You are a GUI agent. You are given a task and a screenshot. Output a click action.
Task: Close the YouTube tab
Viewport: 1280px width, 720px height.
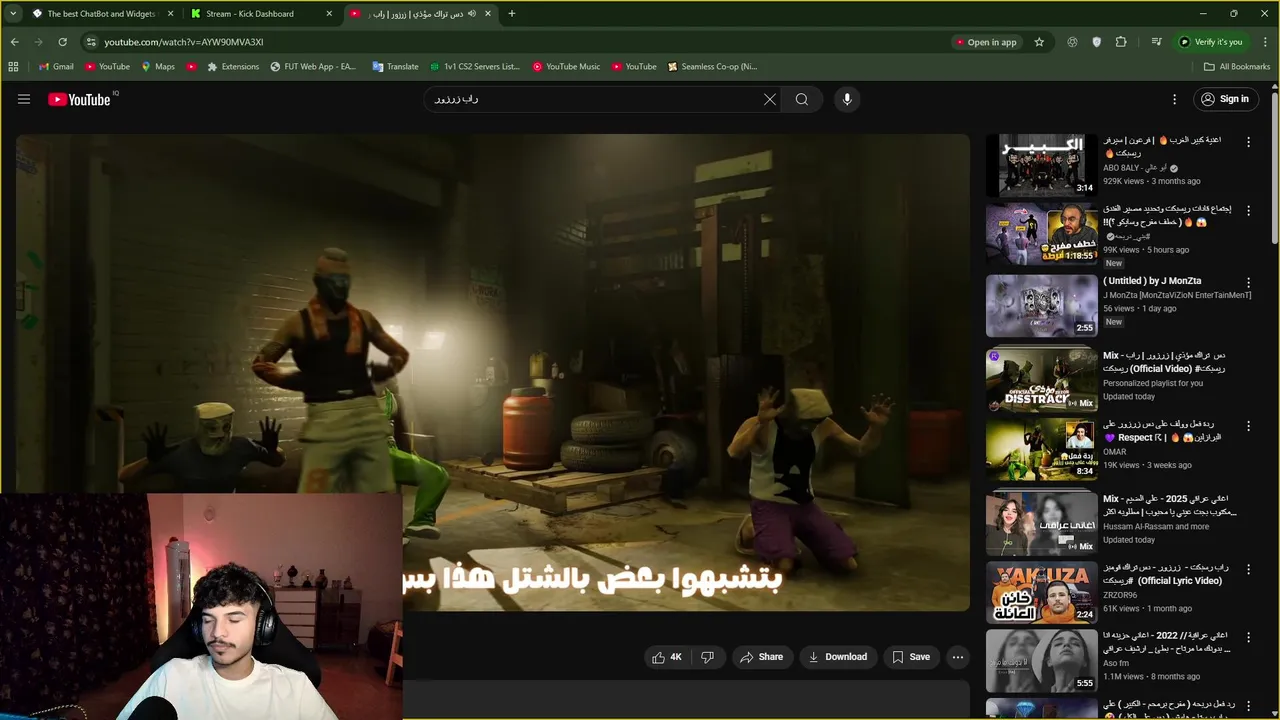pos(488,14)
